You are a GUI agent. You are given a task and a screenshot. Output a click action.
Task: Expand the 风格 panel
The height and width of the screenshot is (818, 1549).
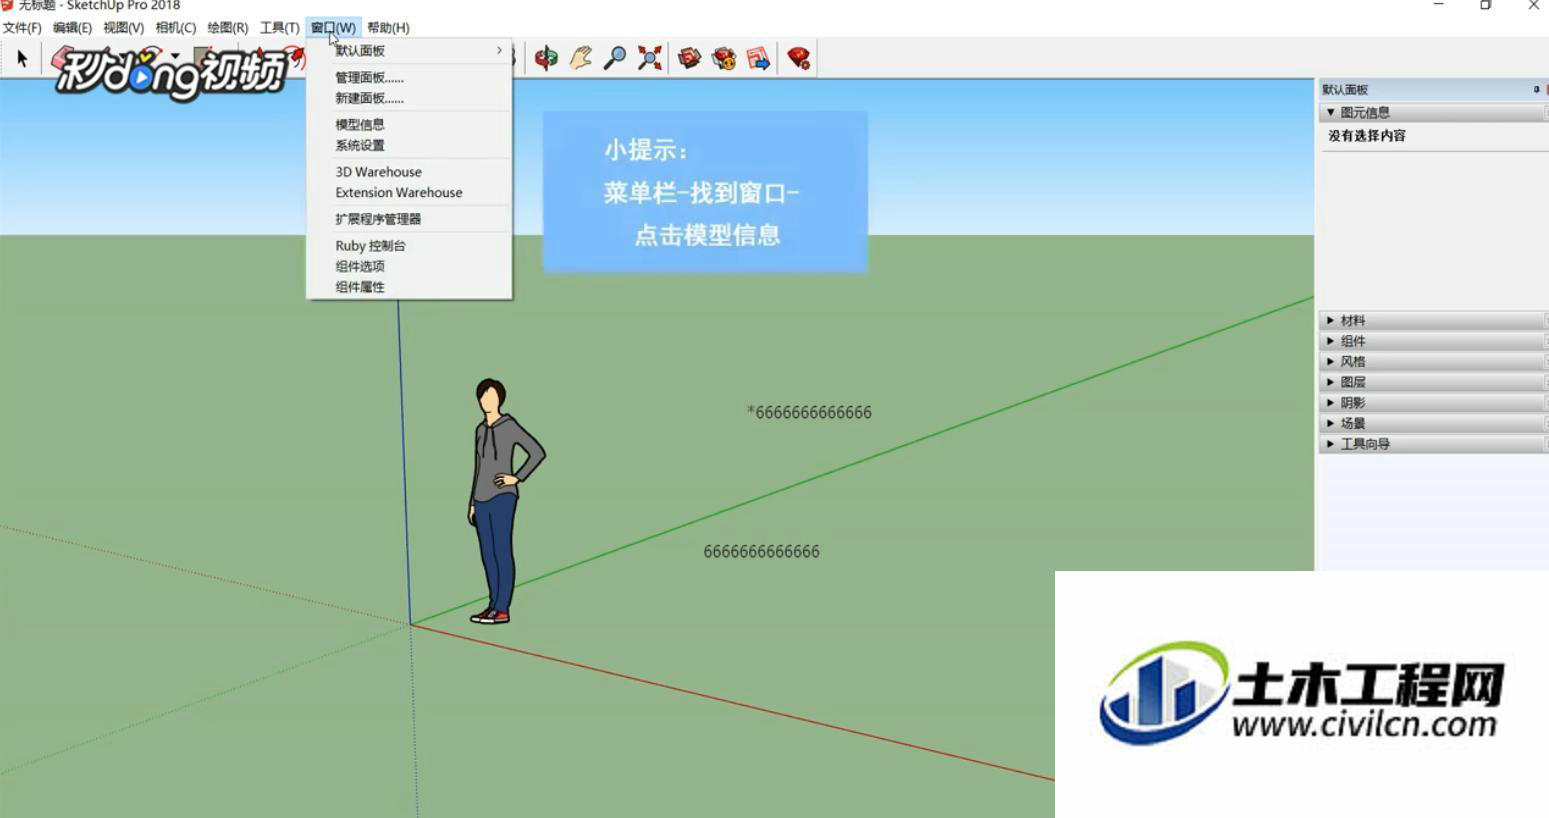point(1433,362)
